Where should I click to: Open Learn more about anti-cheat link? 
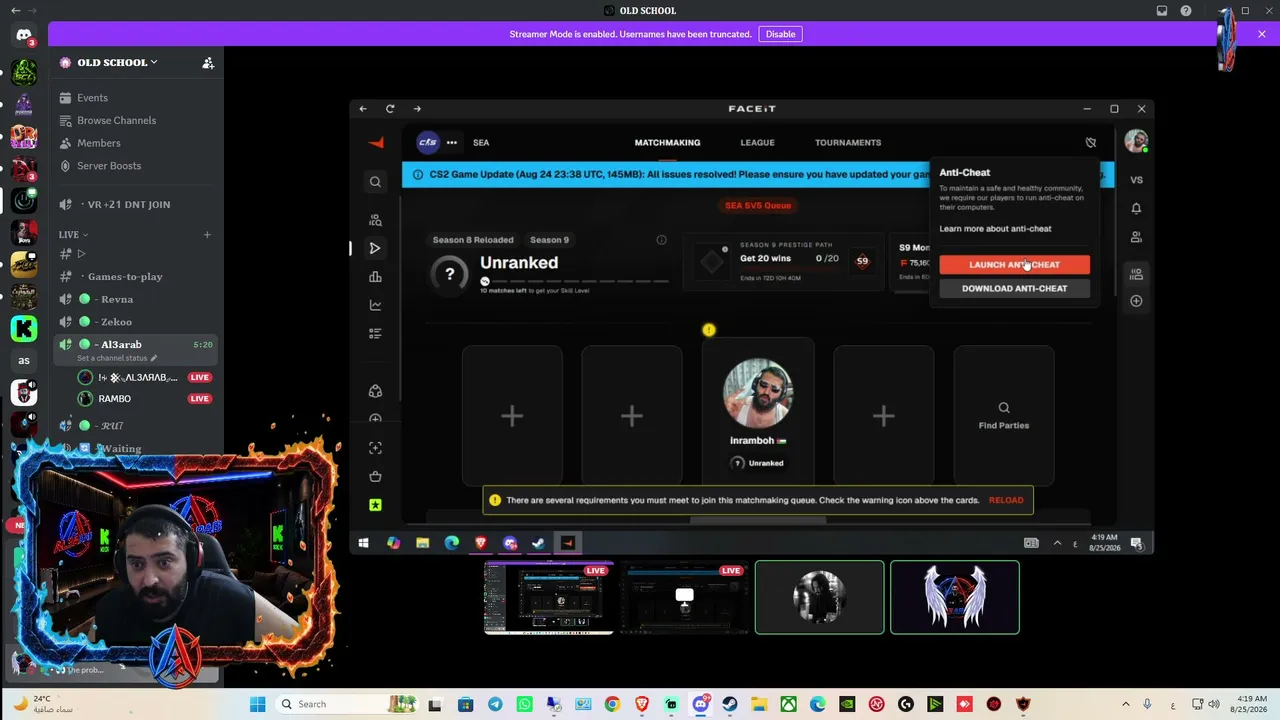pyautogui.click(x=995, y=229)
